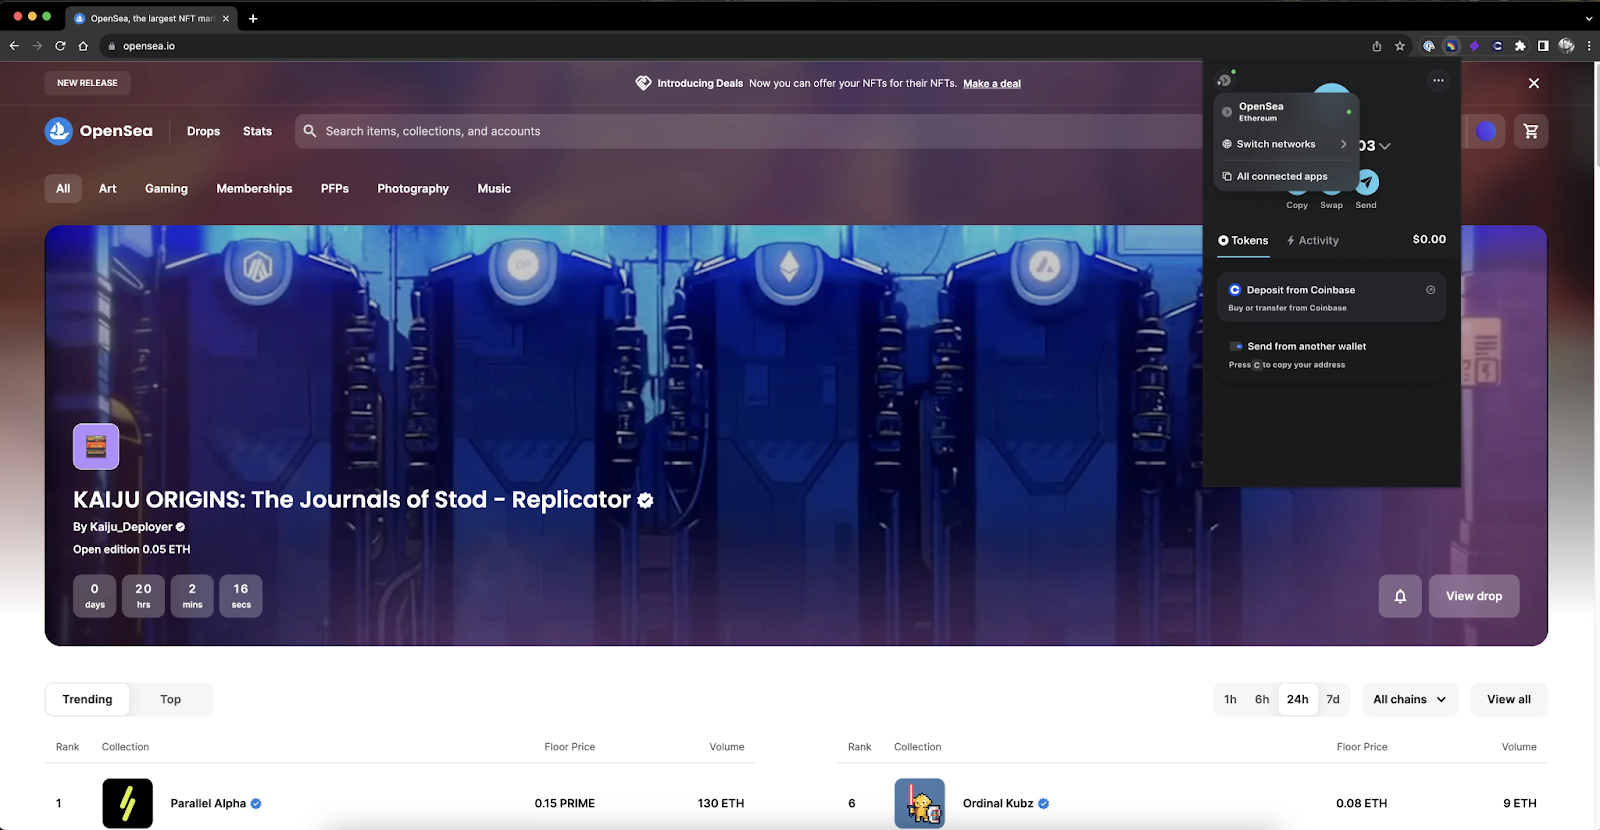This screenshot has width=1600, height=830.
Task: Click the Ordinal Kubz collection image
Action: pyautogui.click(x=919, y=803)
